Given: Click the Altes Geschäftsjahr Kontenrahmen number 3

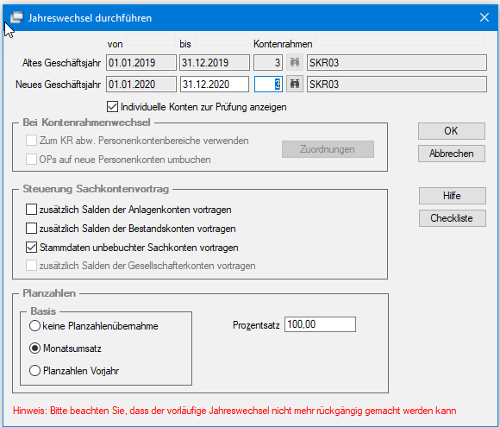Looking at the screenshot, I should [x=268, y=63].
